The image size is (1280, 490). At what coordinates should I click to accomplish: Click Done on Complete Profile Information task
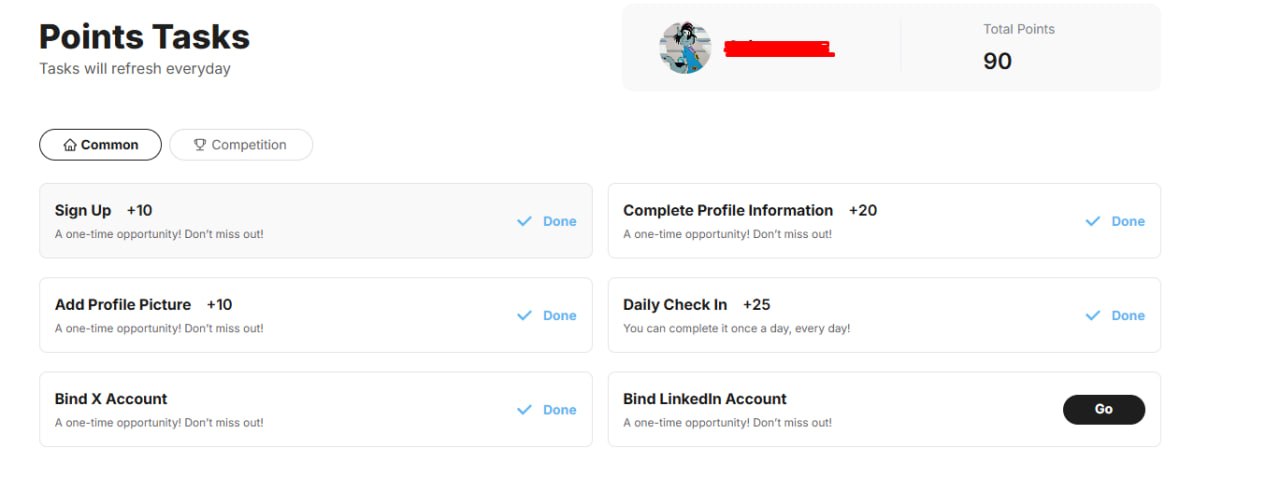[x=1128, y=221]
